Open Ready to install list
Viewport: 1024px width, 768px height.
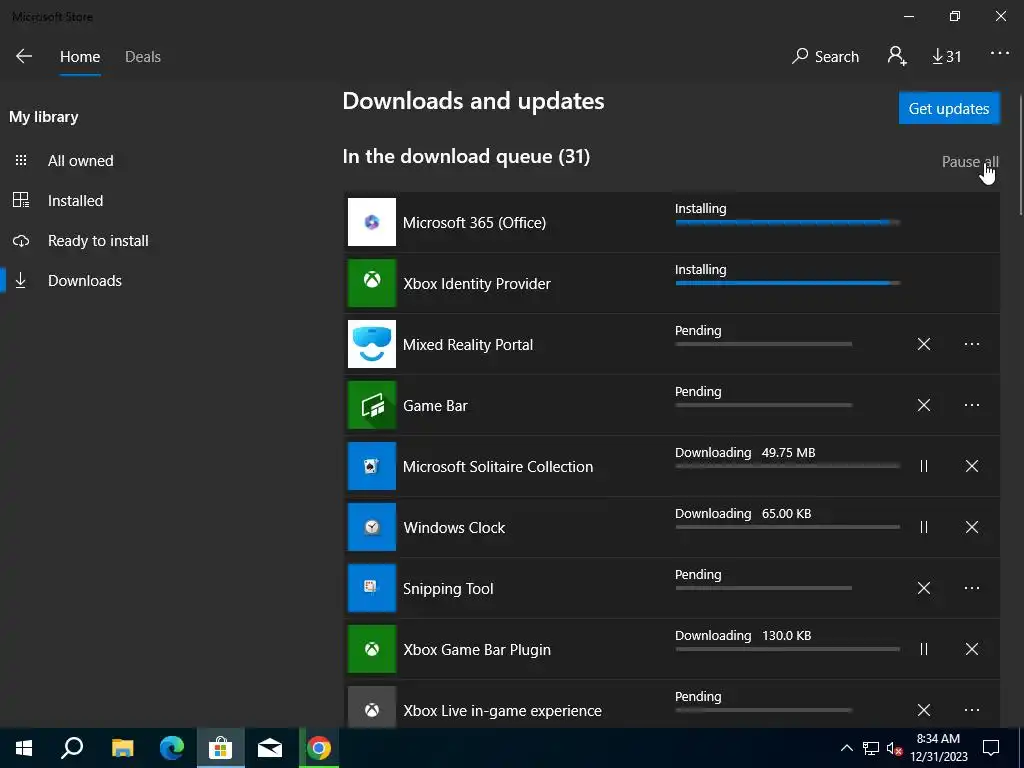98,240
